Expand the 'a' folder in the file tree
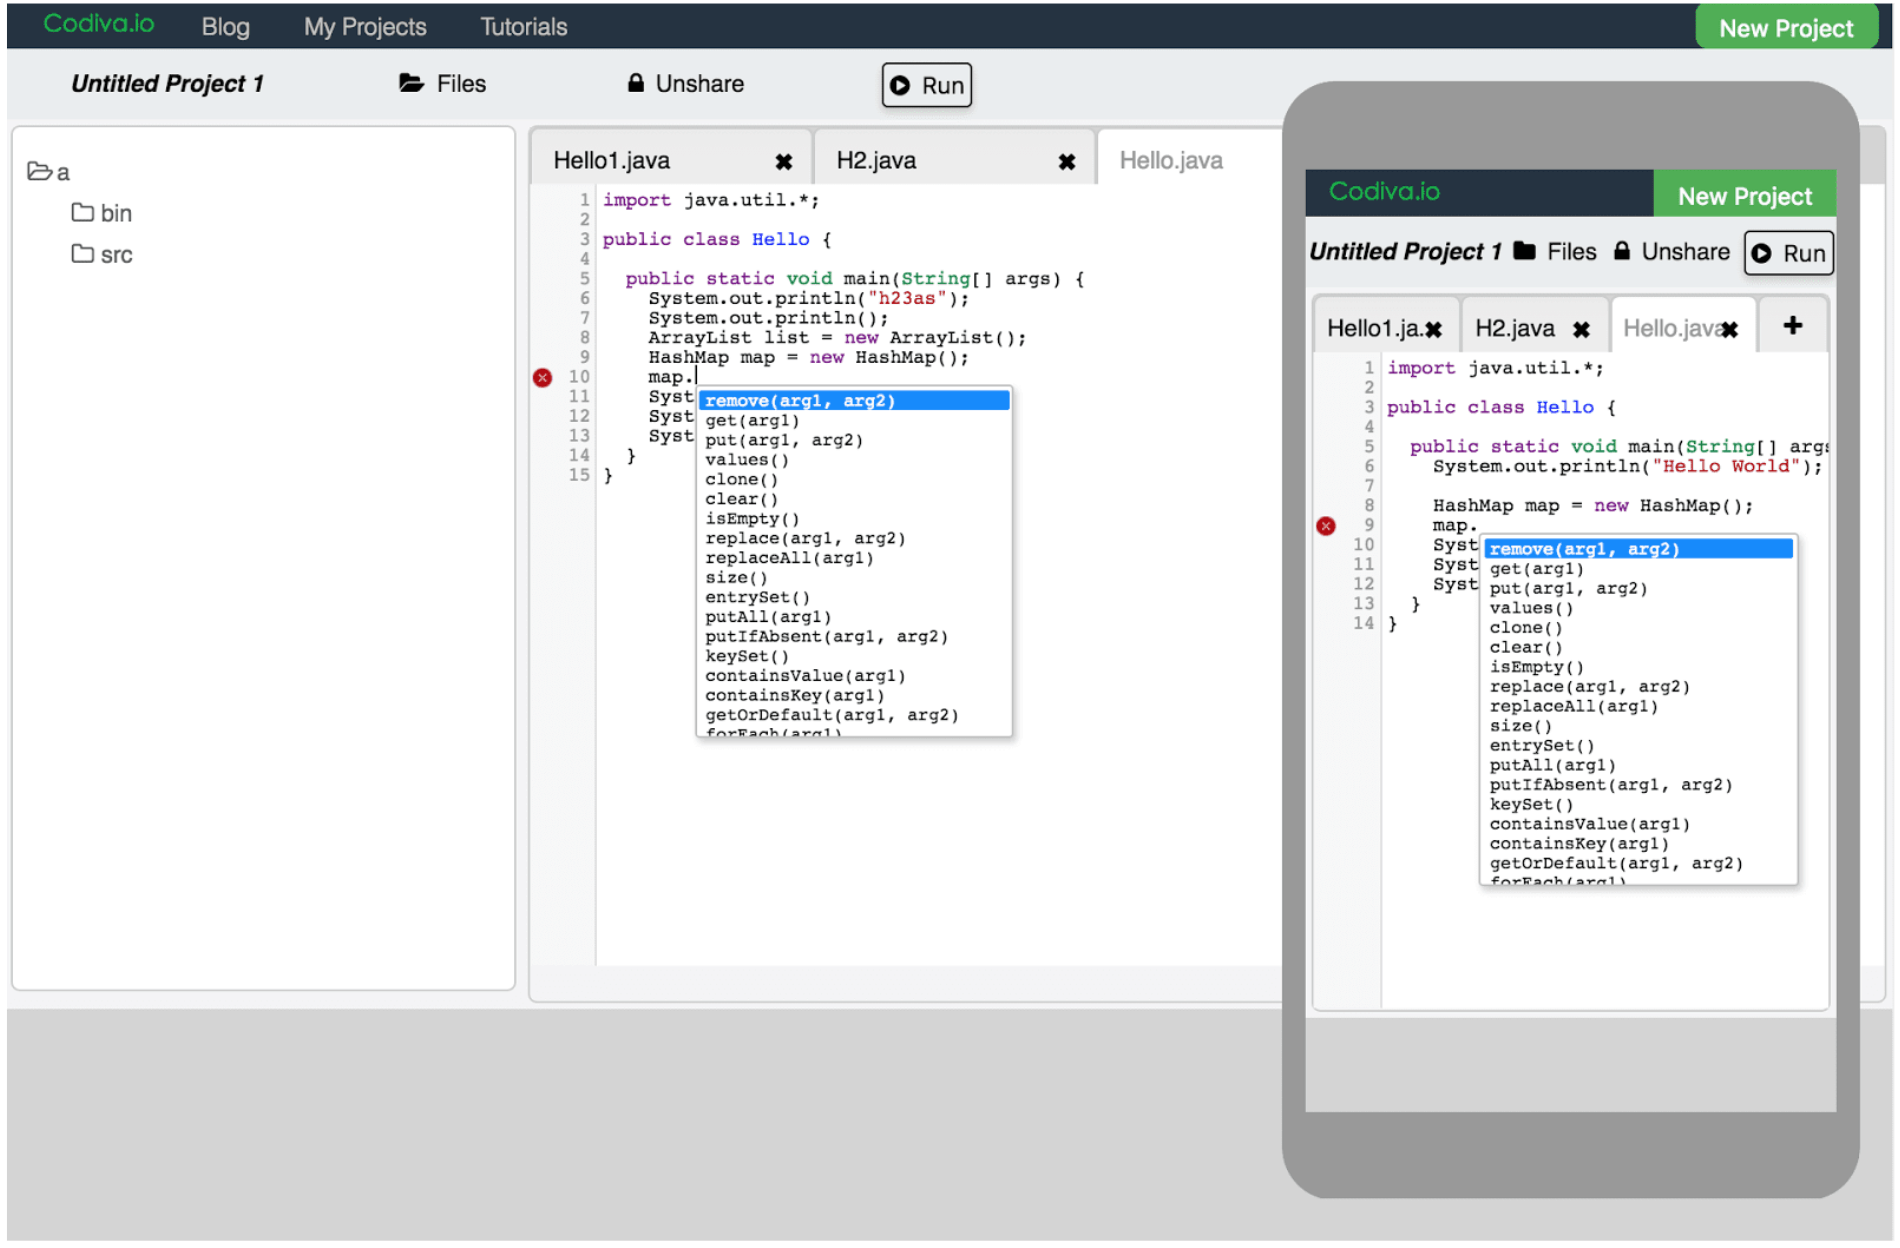Image resolution: width=1900 pixels, height=1248 pixels. [40, 172]
